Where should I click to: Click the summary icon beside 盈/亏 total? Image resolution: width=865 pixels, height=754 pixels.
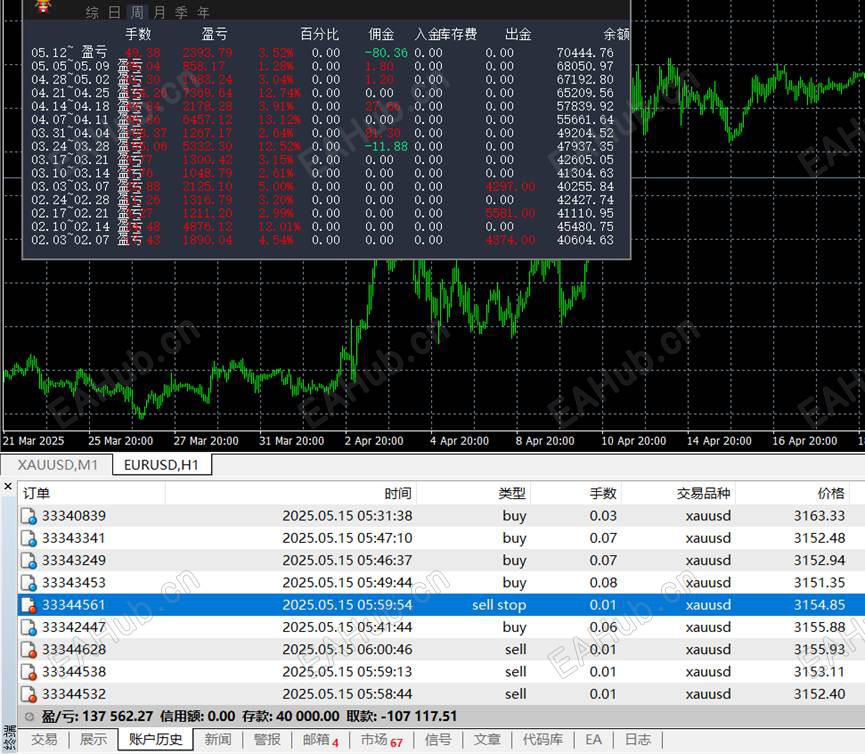(x=29, y=716)
